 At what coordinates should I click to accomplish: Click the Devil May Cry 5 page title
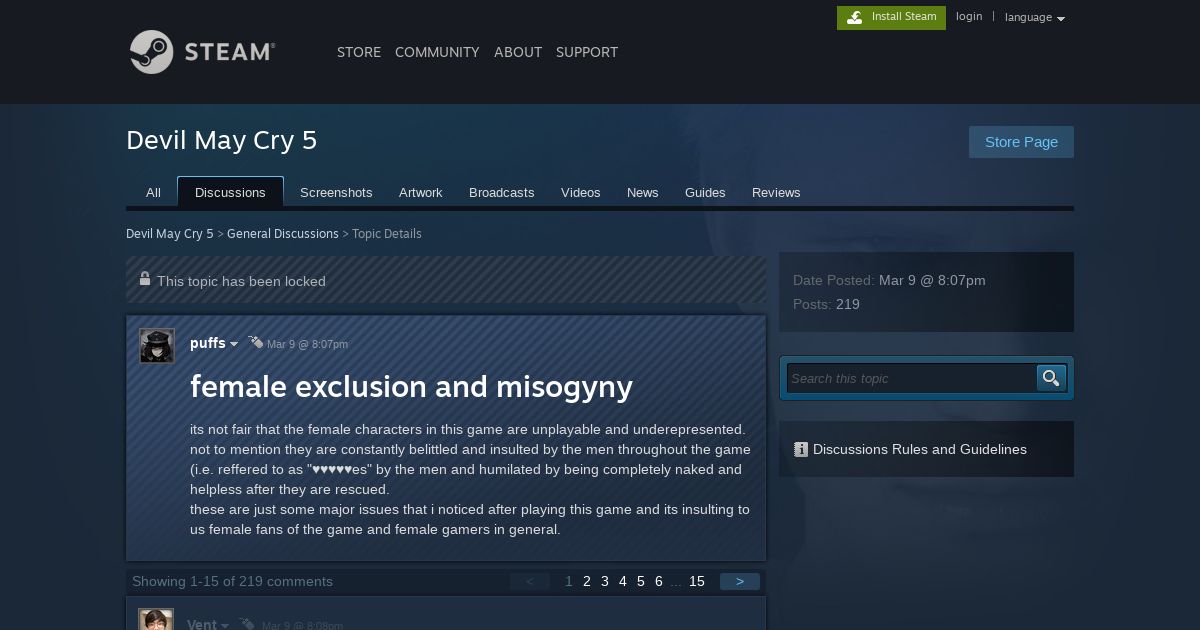222,140
